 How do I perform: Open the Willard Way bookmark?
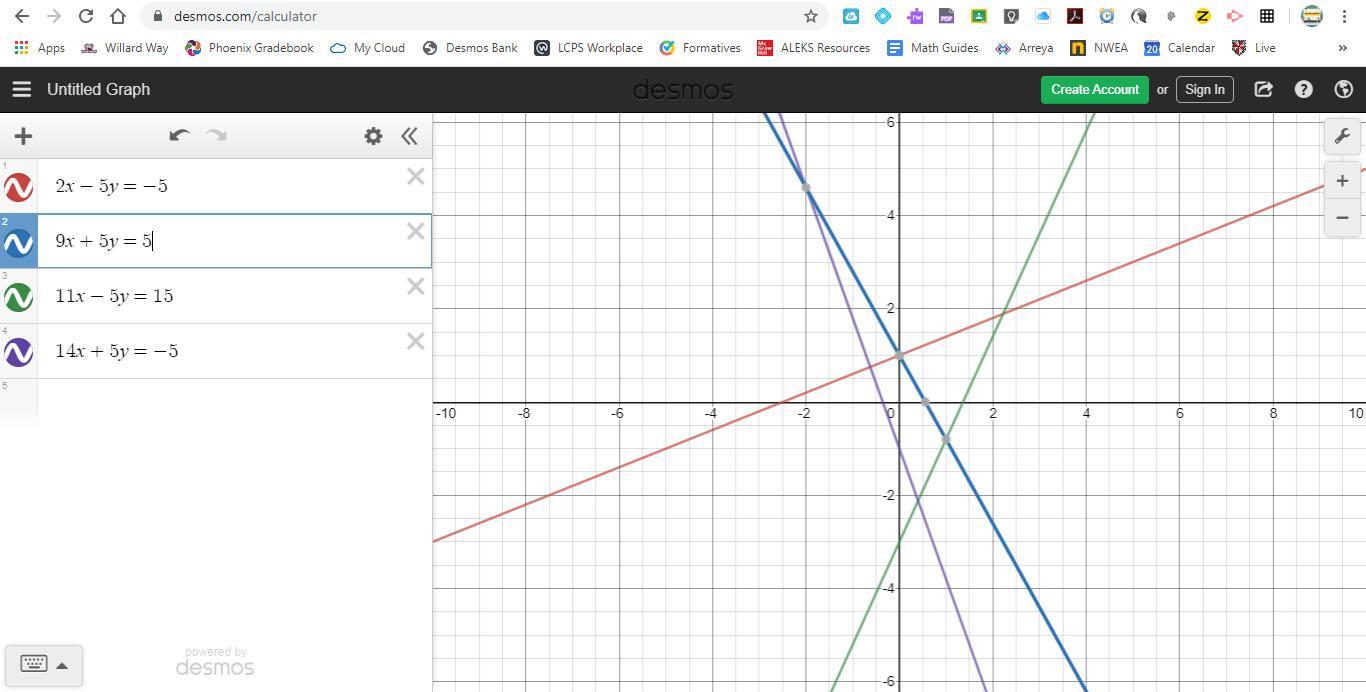124,47
